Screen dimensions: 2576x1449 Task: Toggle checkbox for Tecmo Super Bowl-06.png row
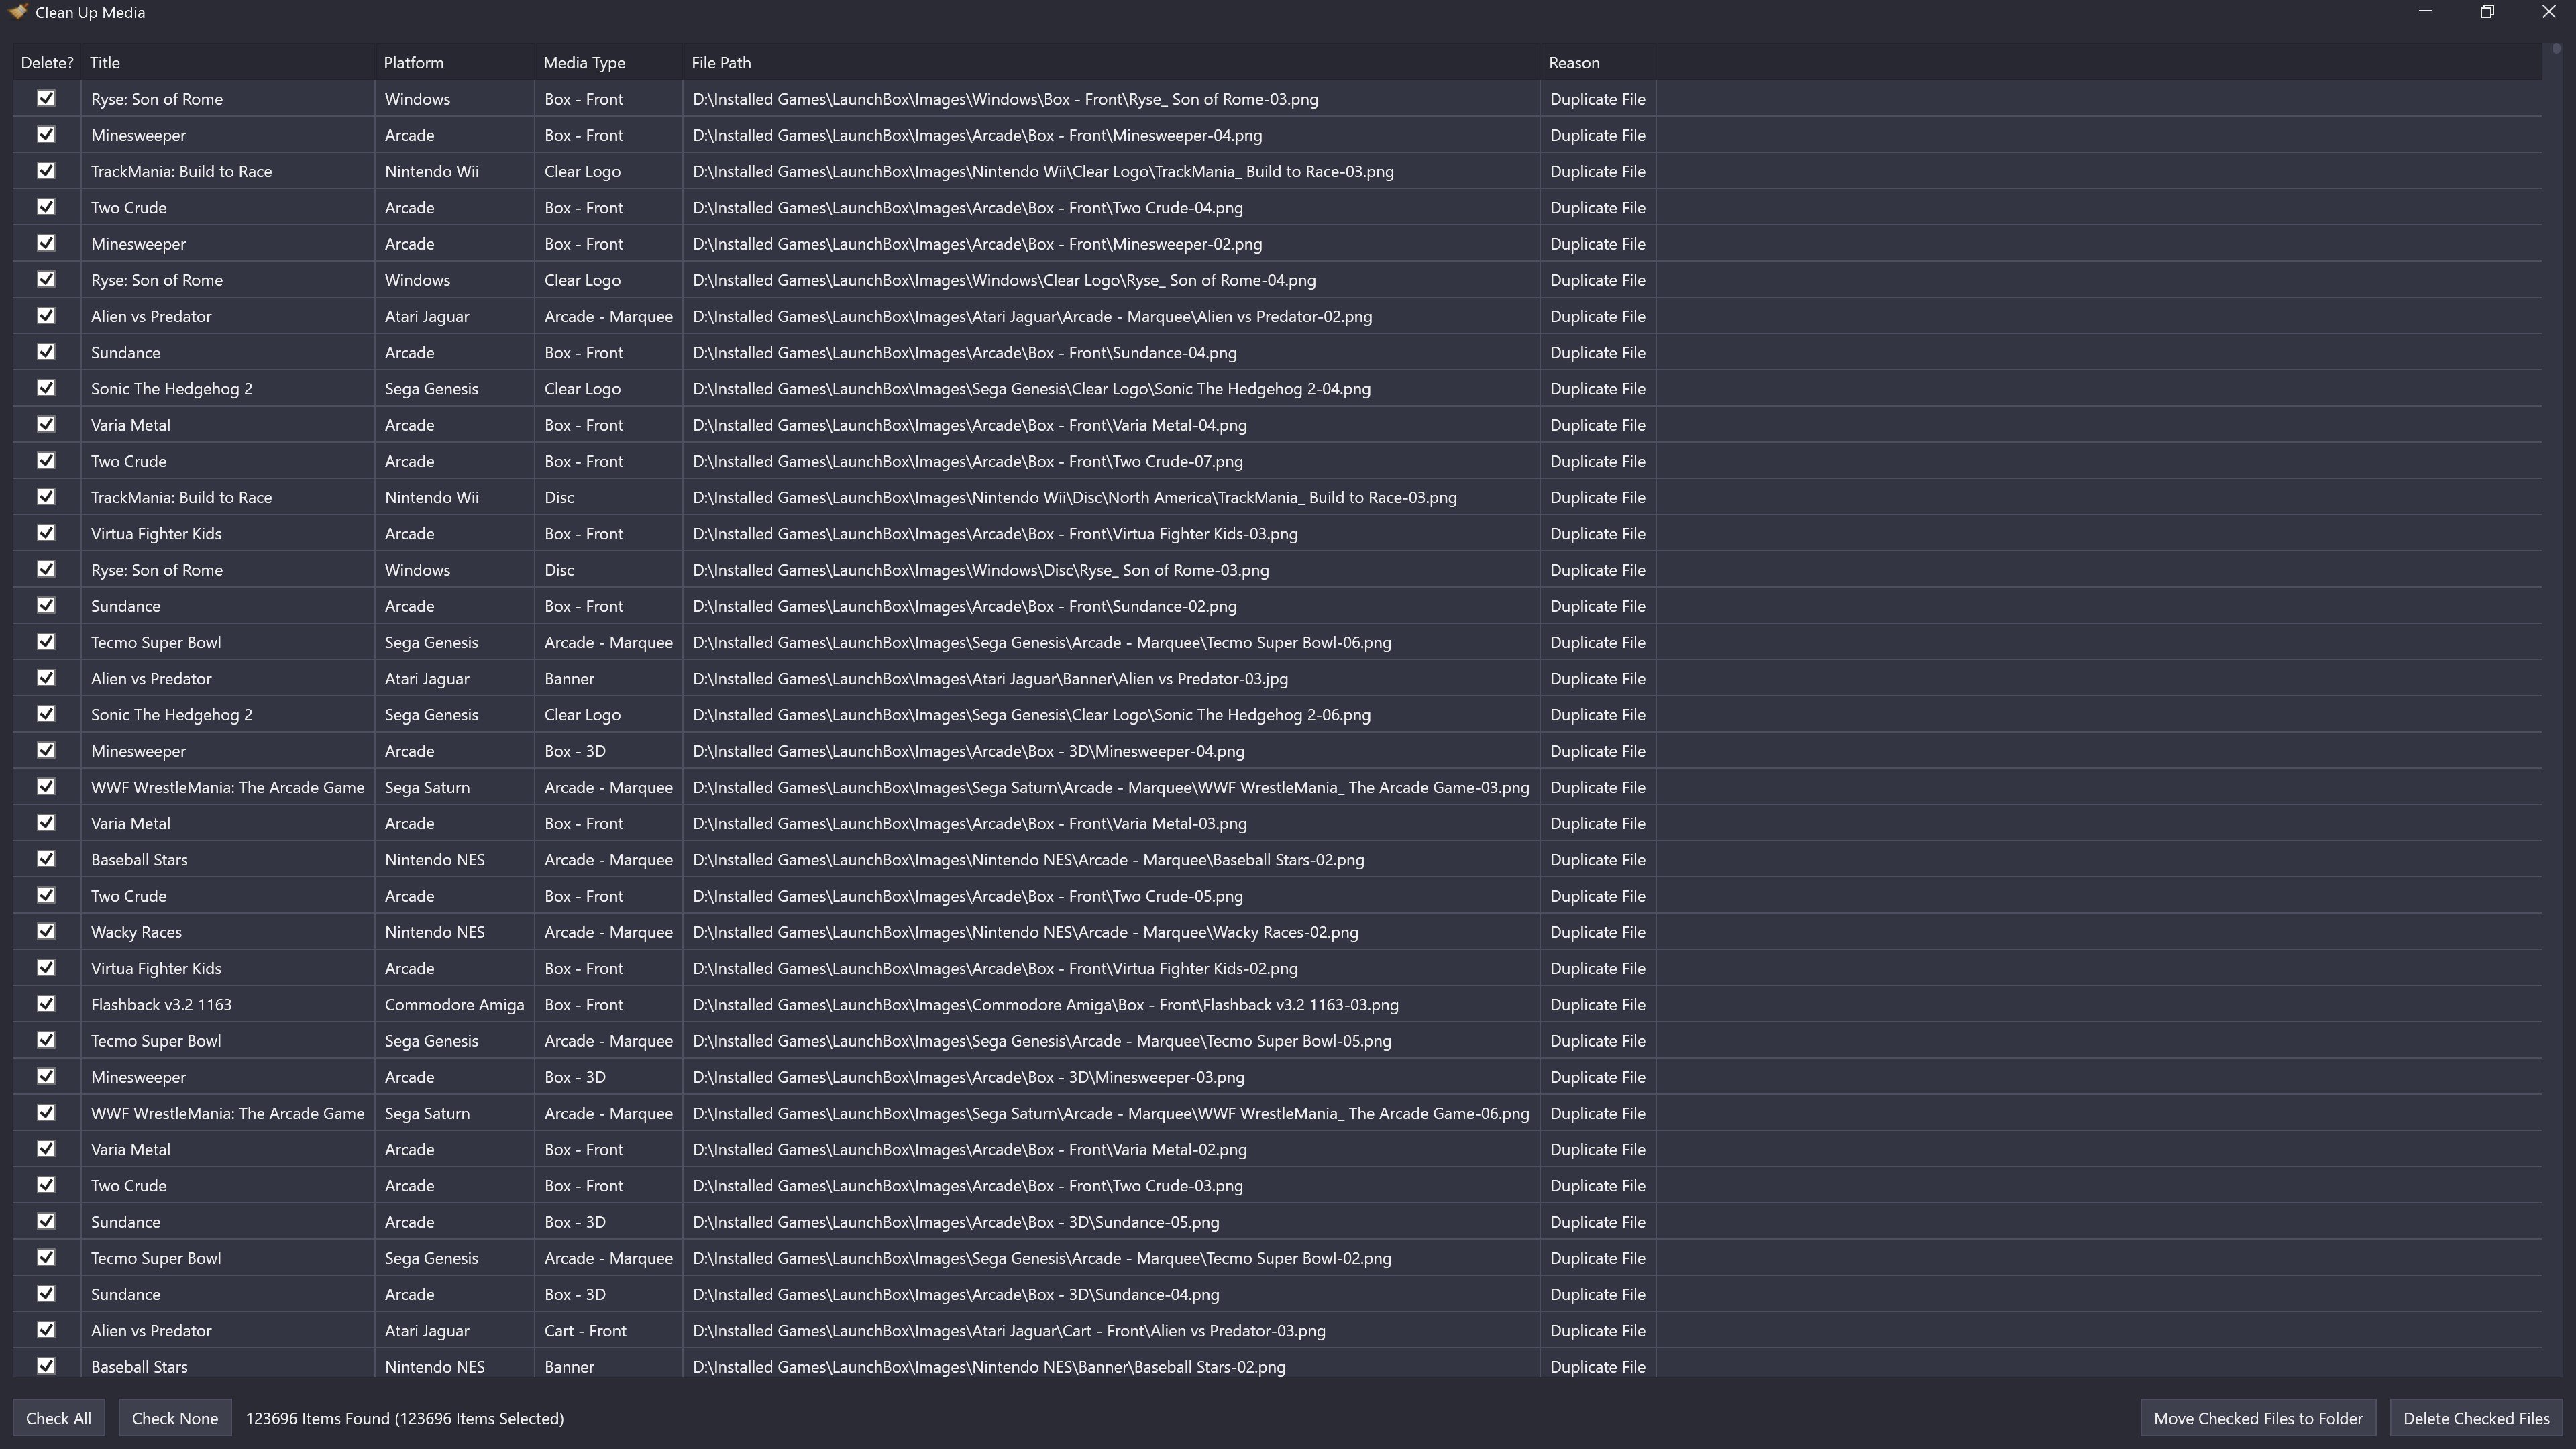(46, 642)
